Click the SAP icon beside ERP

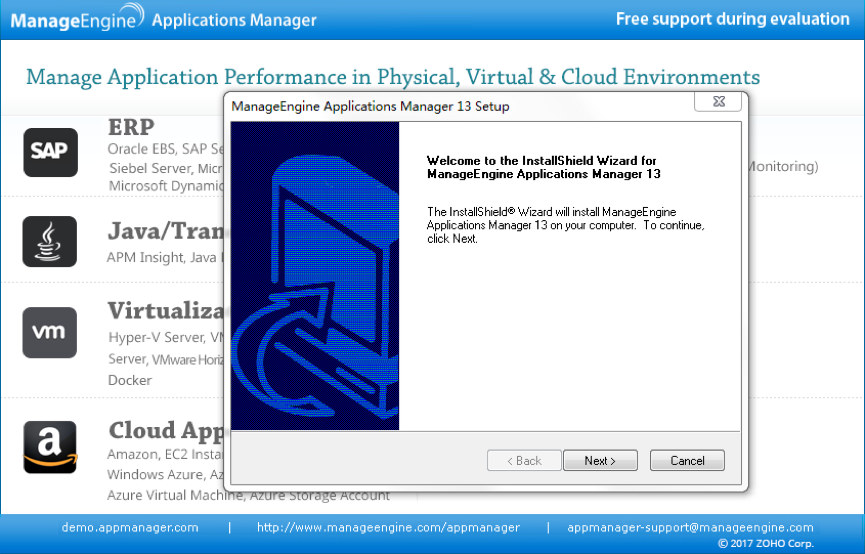click(50, 152)
